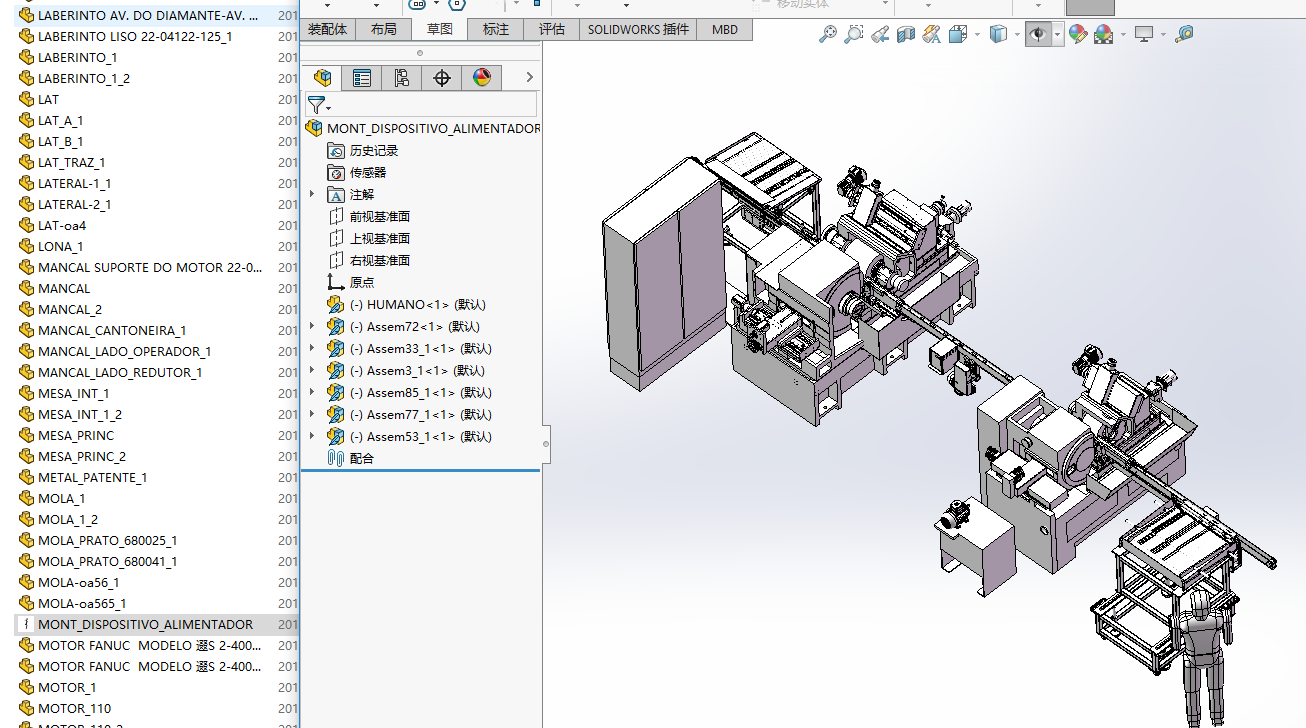Select the 前视基准面 plane in tree

point(379,217)
